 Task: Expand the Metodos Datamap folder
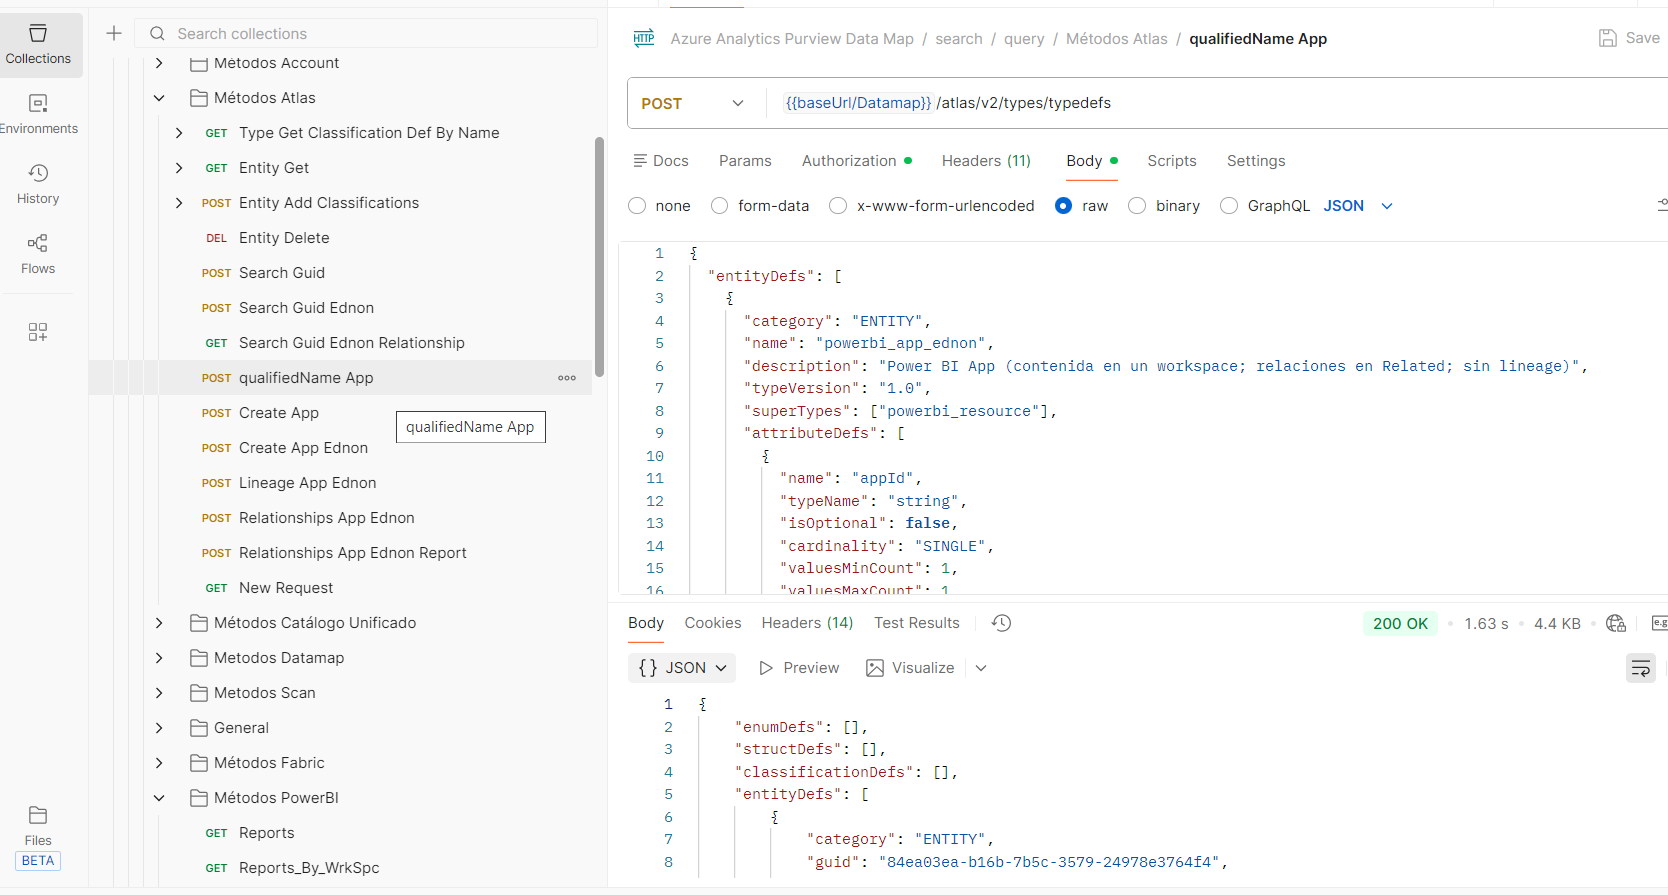tap(159, 658)
